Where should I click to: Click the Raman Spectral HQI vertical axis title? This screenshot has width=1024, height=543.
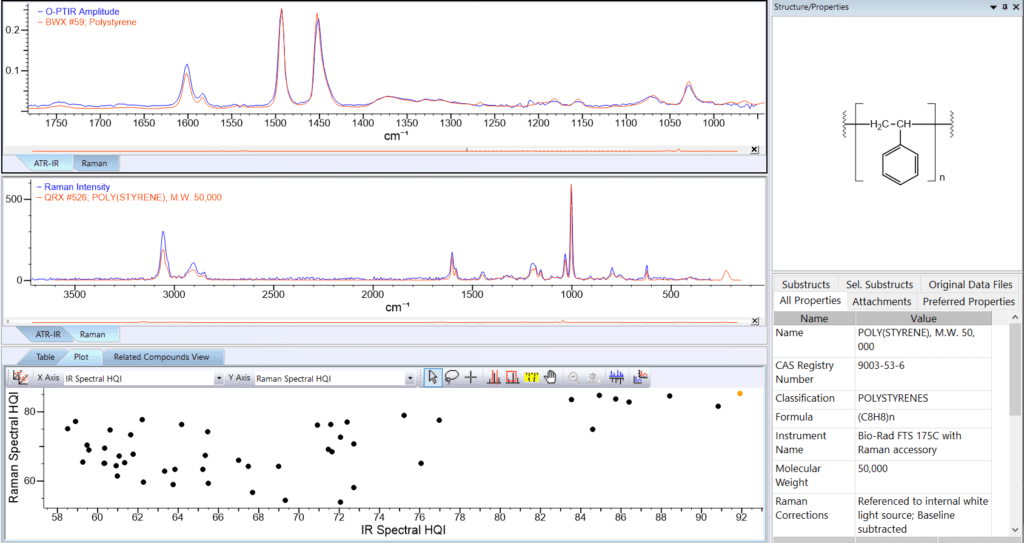tap(14, 447)
